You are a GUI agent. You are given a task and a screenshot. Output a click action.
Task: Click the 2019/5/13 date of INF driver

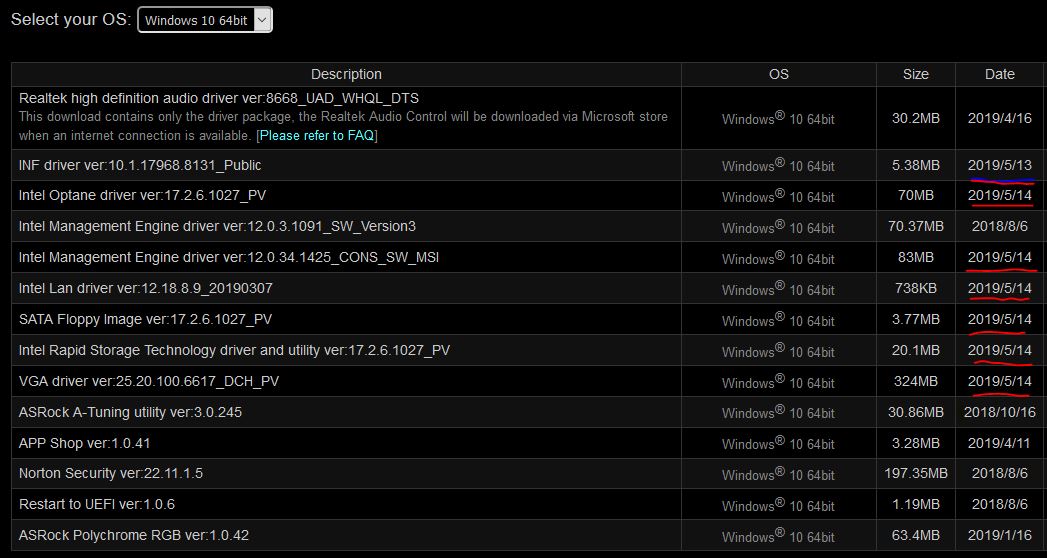point(1000,166)
